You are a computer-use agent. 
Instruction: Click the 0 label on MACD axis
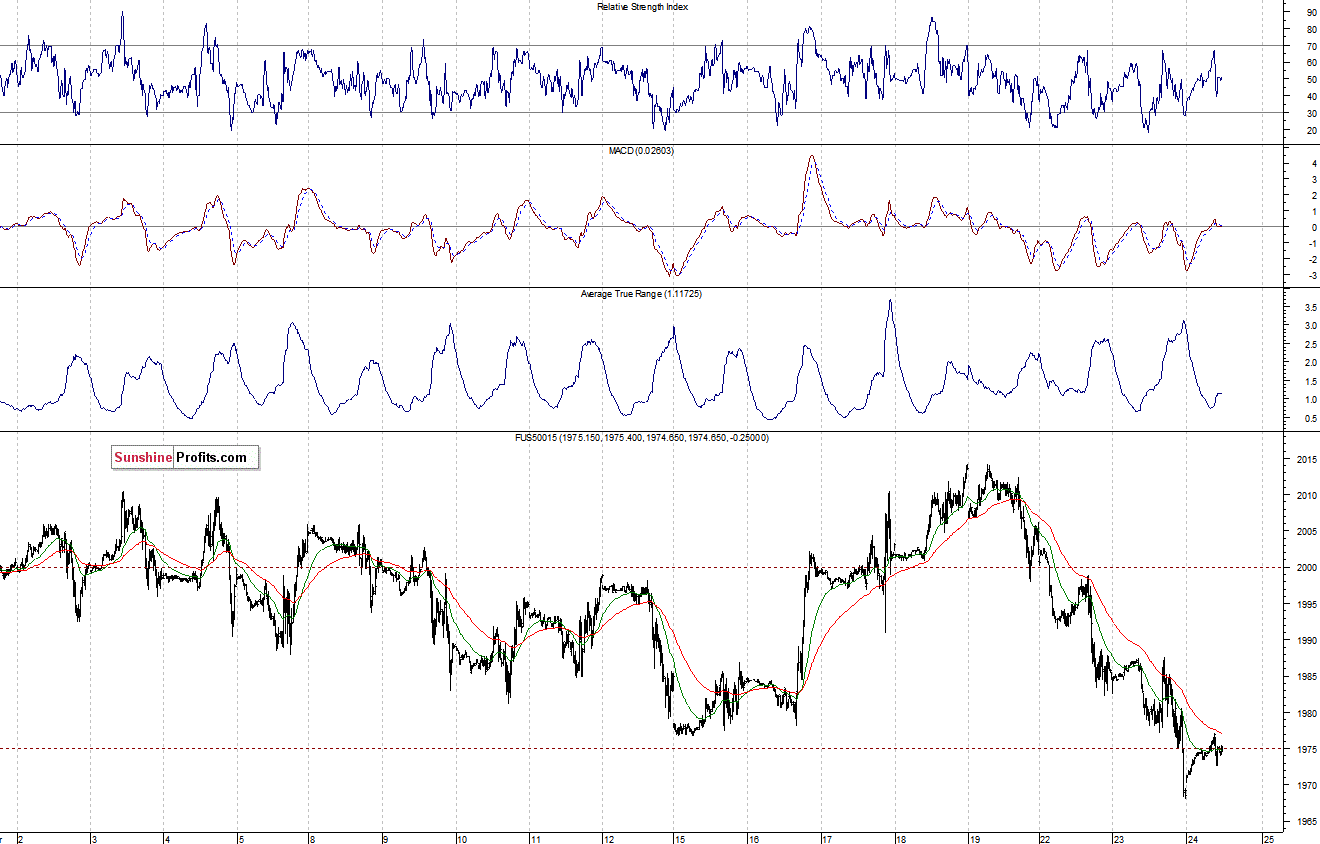click(x=1312, y=227)
